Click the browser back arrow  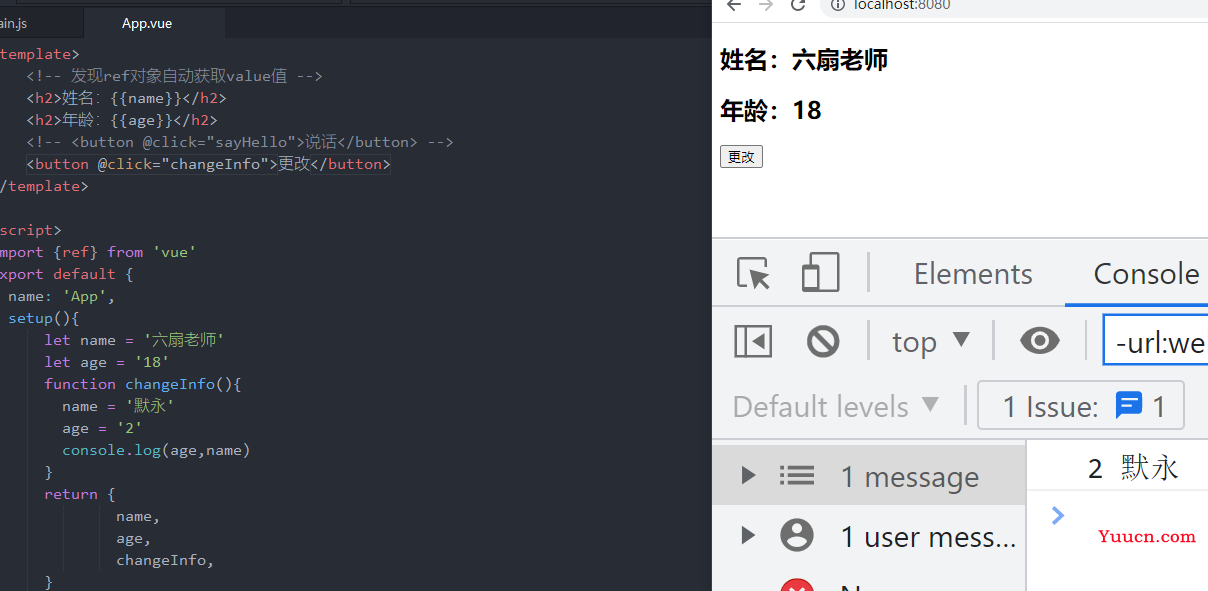click(x=734, y=5)
